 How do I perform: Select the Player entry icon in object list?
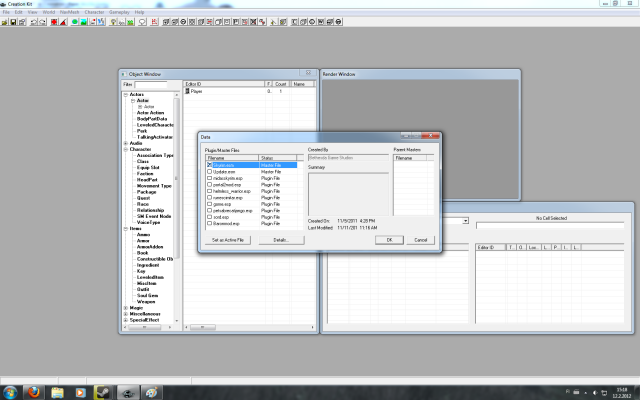187,91
